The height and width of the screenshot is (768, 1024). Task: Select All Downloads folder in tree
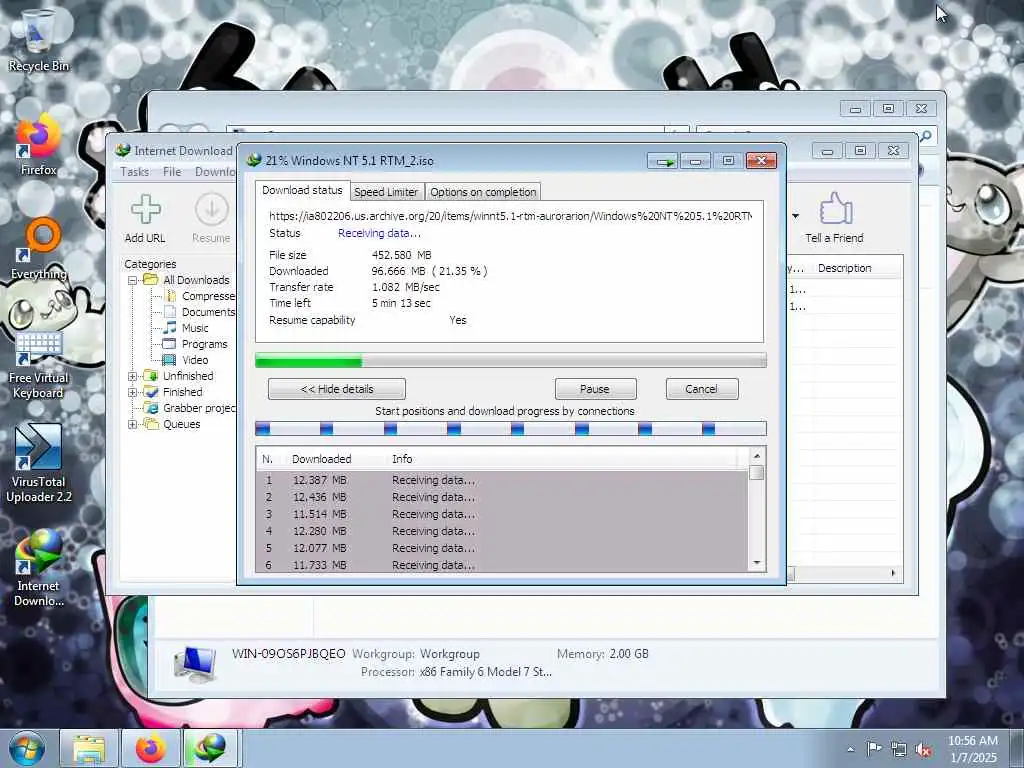click(187, 280)
